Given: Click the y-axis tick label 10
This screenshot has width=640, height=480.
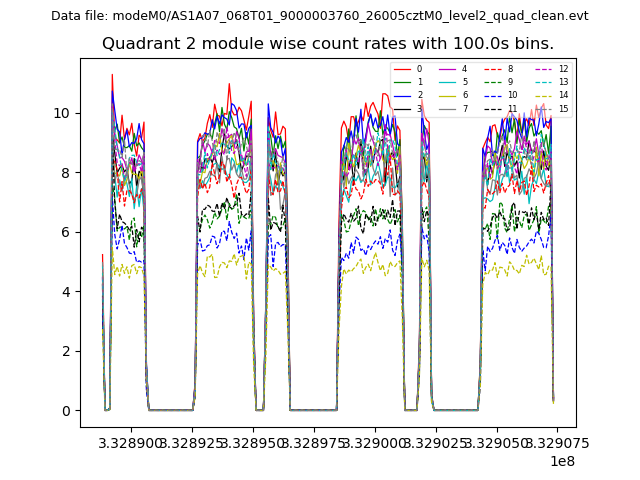Looking at the screenshot, I should [x=62, y=113].
